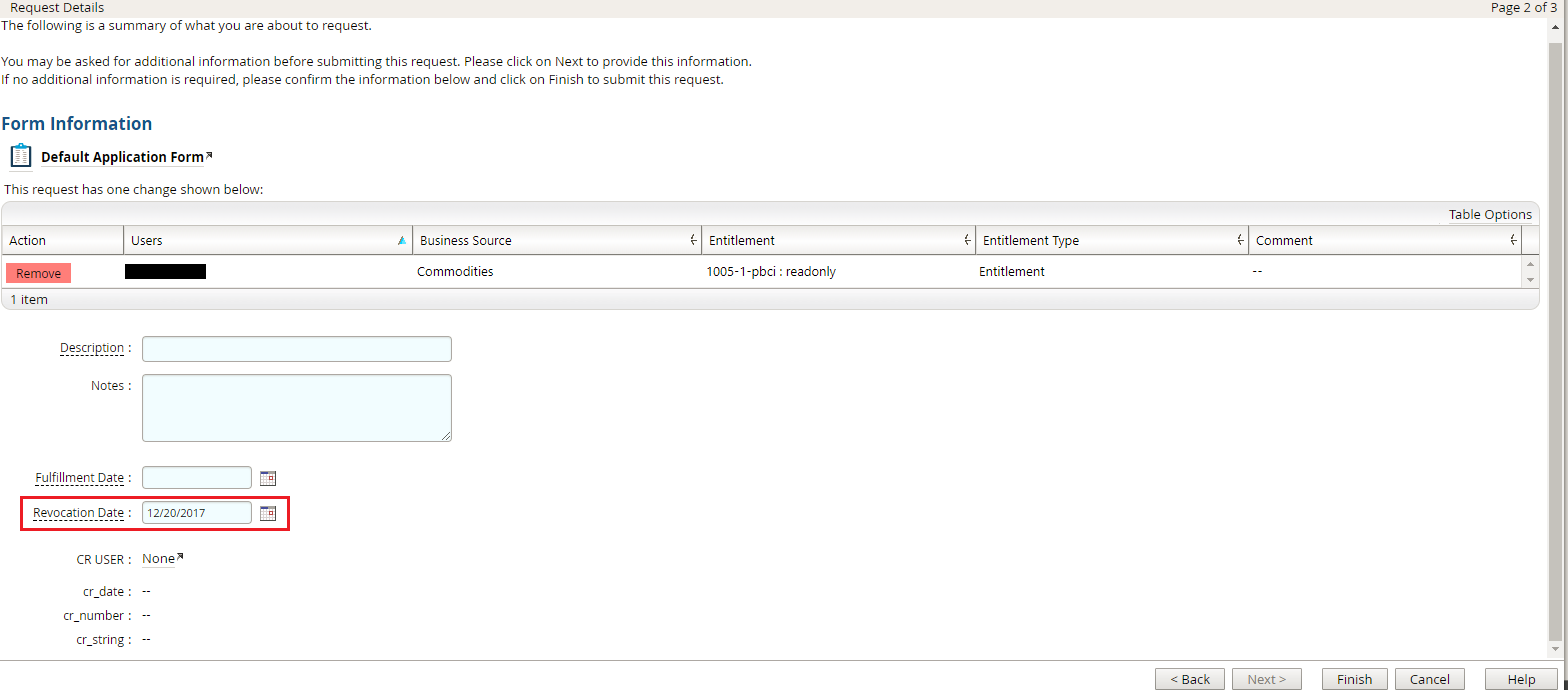Go to previous page with Back

(1189, 679)
